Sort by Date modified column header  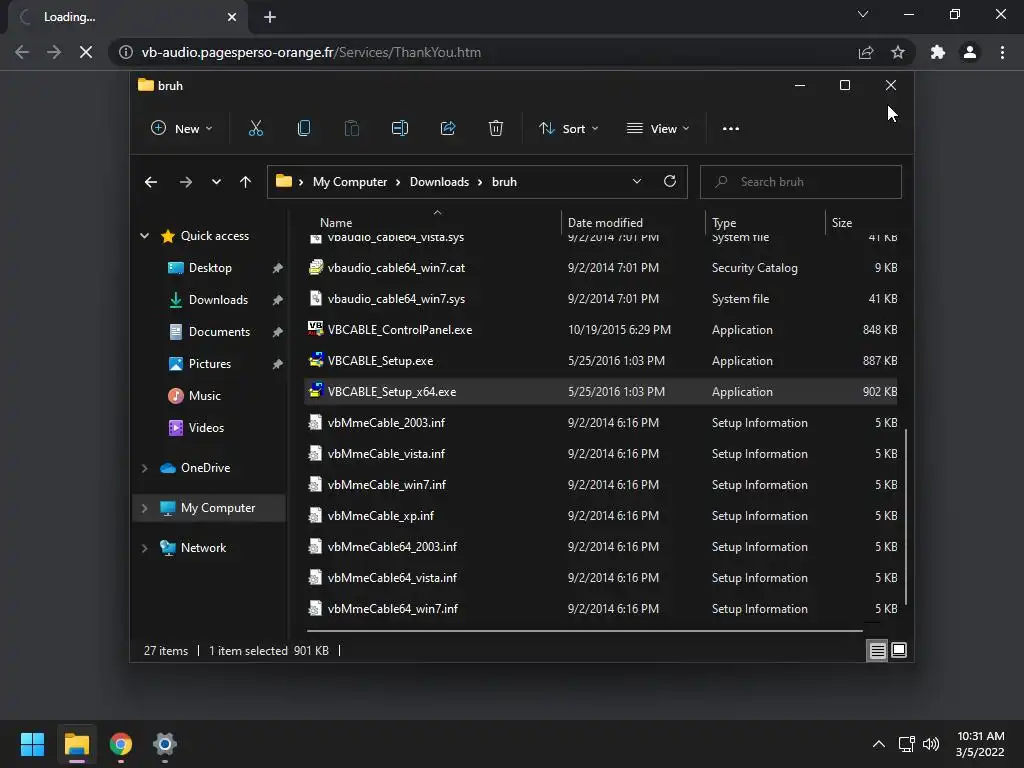click(x=605, y=223)
